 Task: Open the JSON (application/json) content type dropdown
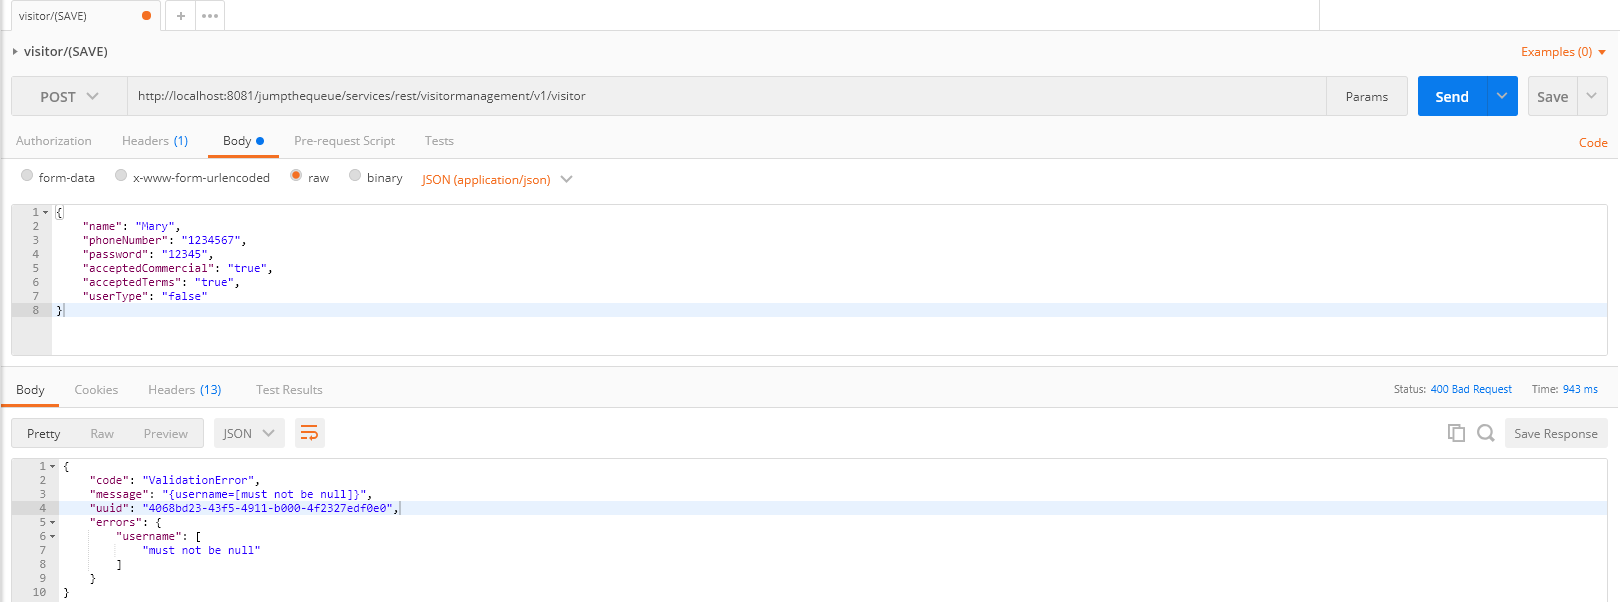point(497,179)
